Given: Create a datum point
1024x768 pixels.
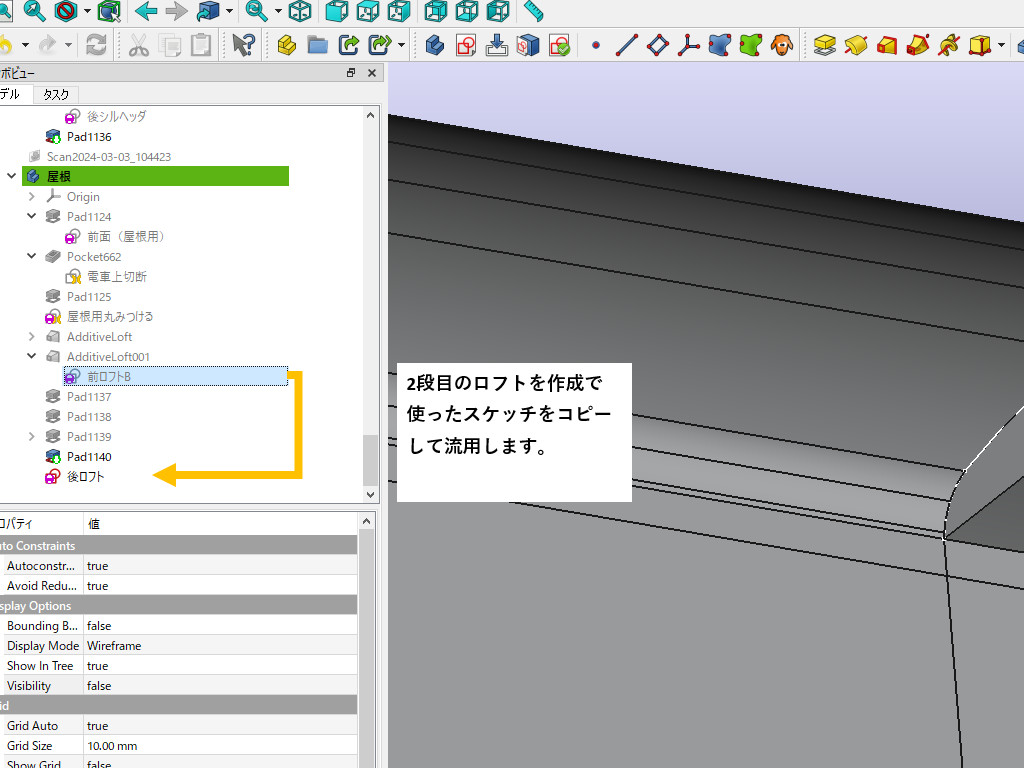Looking at the screenshot, I should (596, 45).
